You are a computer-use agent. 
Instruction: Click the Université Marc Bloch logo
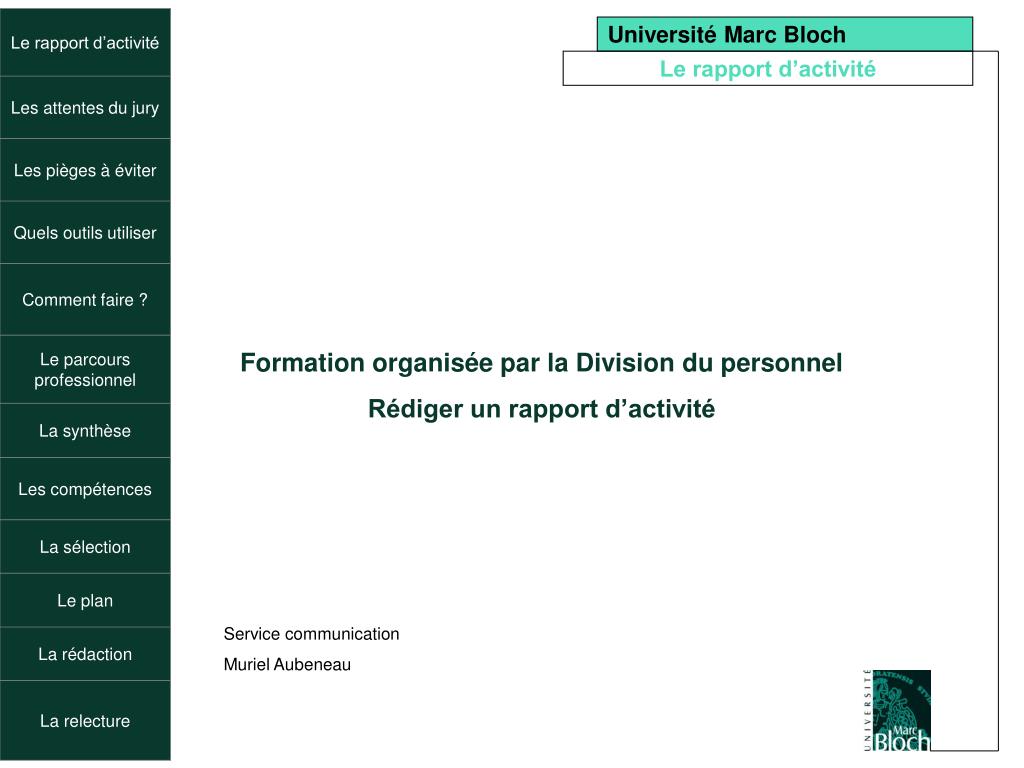point(897,711)
